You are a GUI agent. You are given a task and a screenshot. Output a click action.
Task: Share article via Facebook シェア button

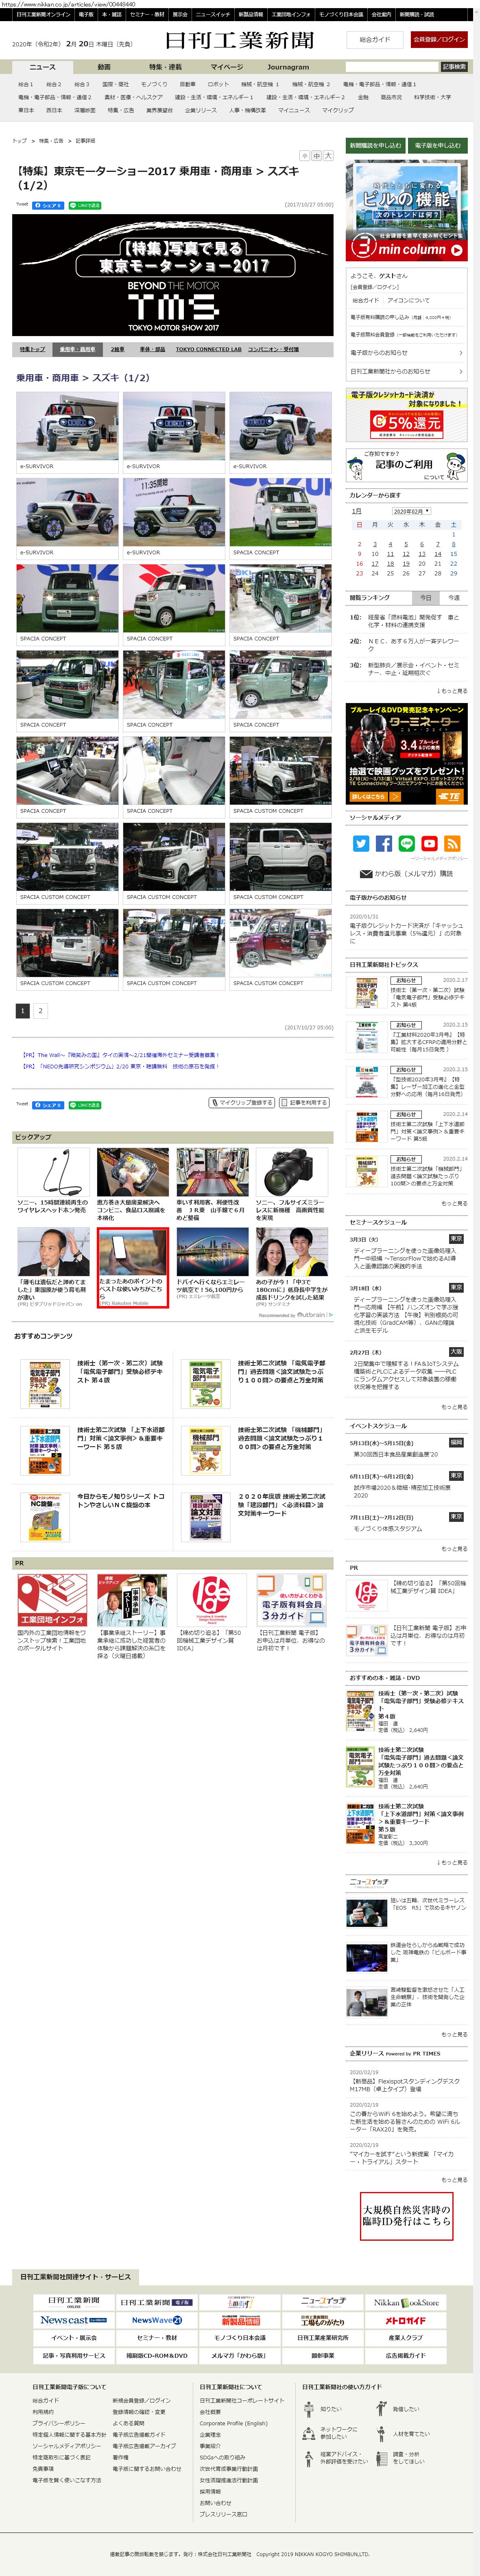coord(48,205)
